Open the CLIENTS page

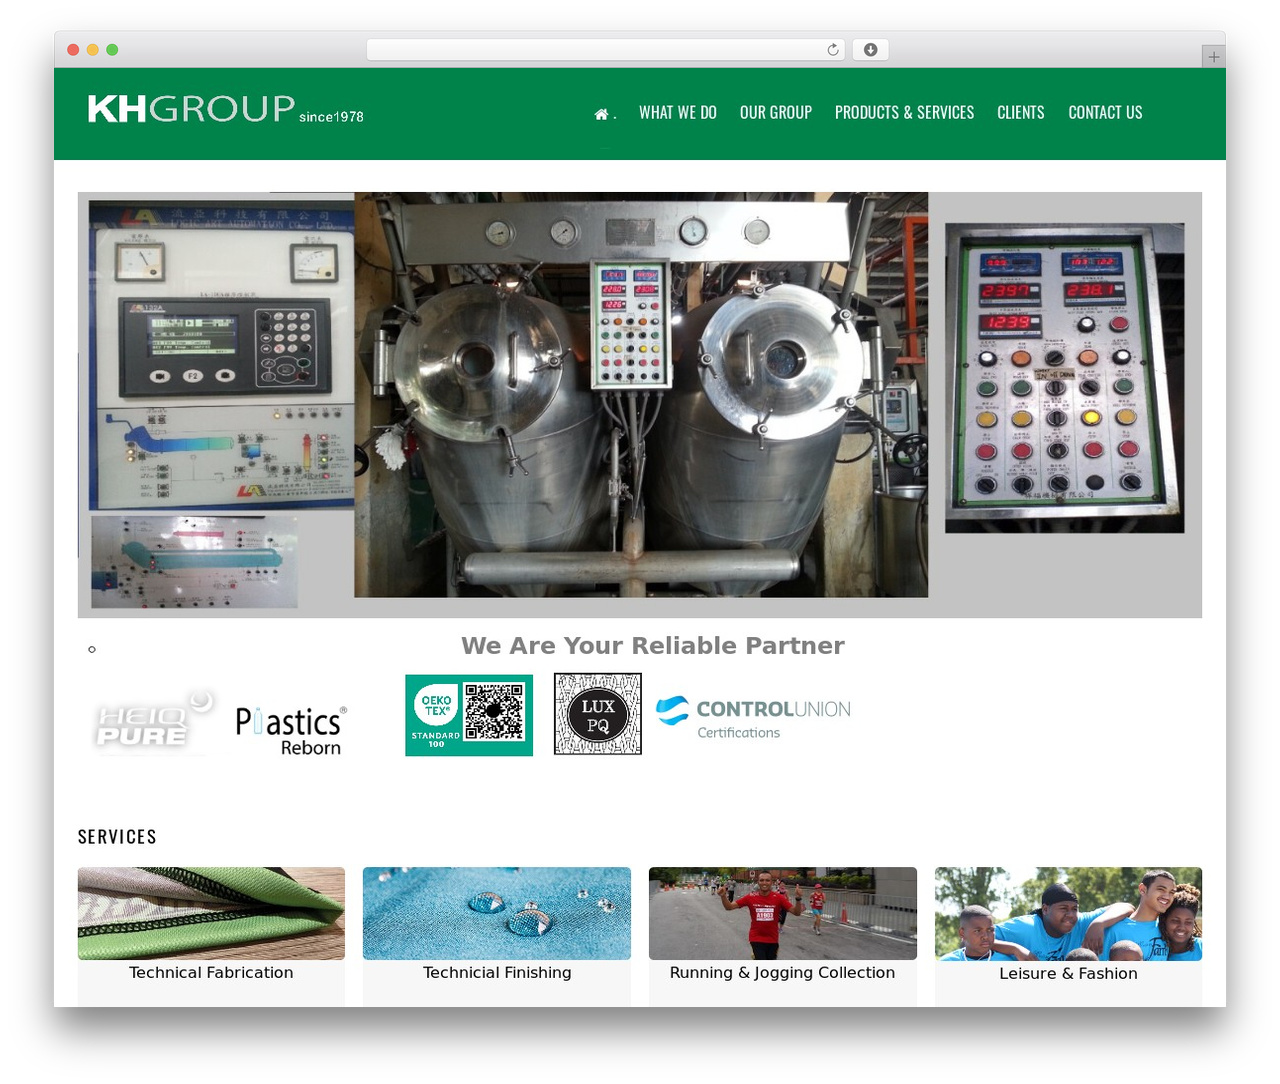(1021, 113)
